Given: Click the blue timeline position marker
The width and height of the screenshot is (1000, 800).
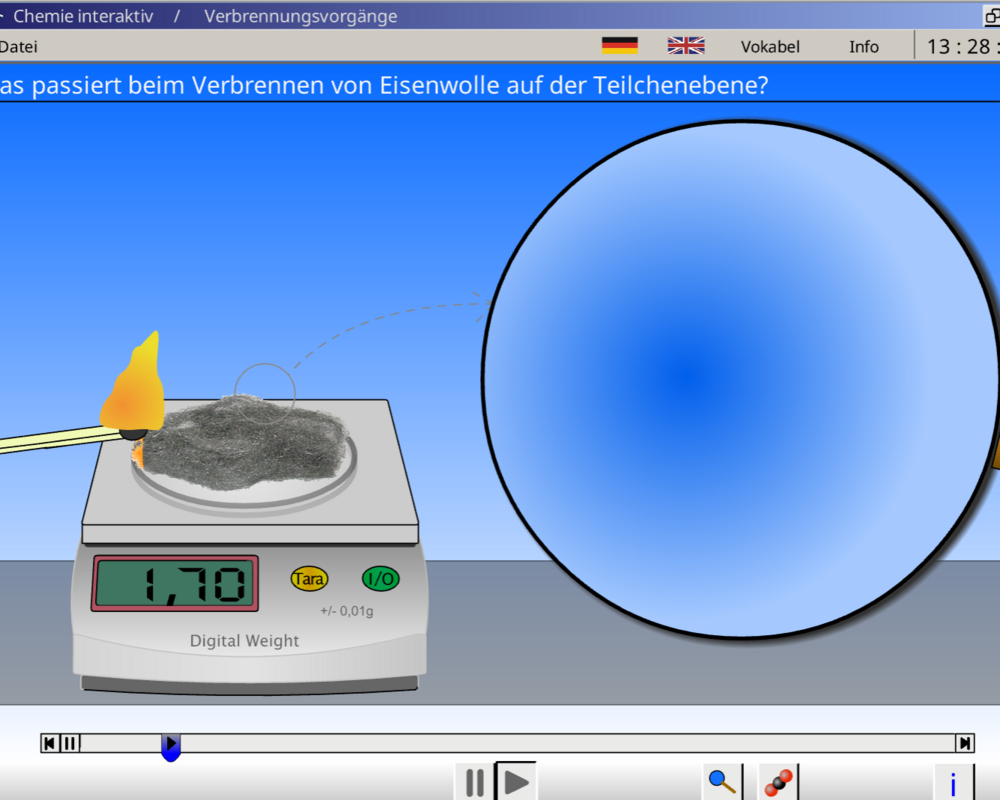Looking at the screenshot, I should (171, 746).
